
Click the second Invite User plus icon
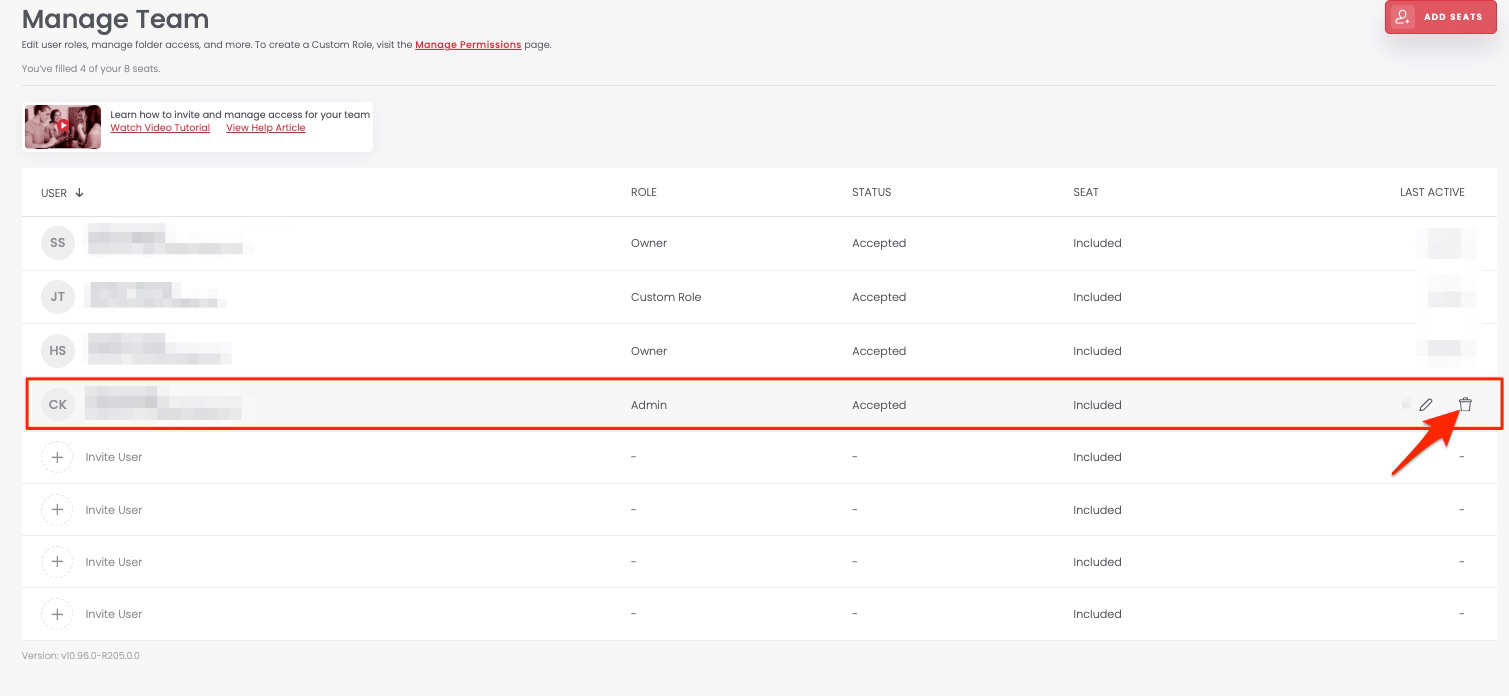(x=57, y=510)
